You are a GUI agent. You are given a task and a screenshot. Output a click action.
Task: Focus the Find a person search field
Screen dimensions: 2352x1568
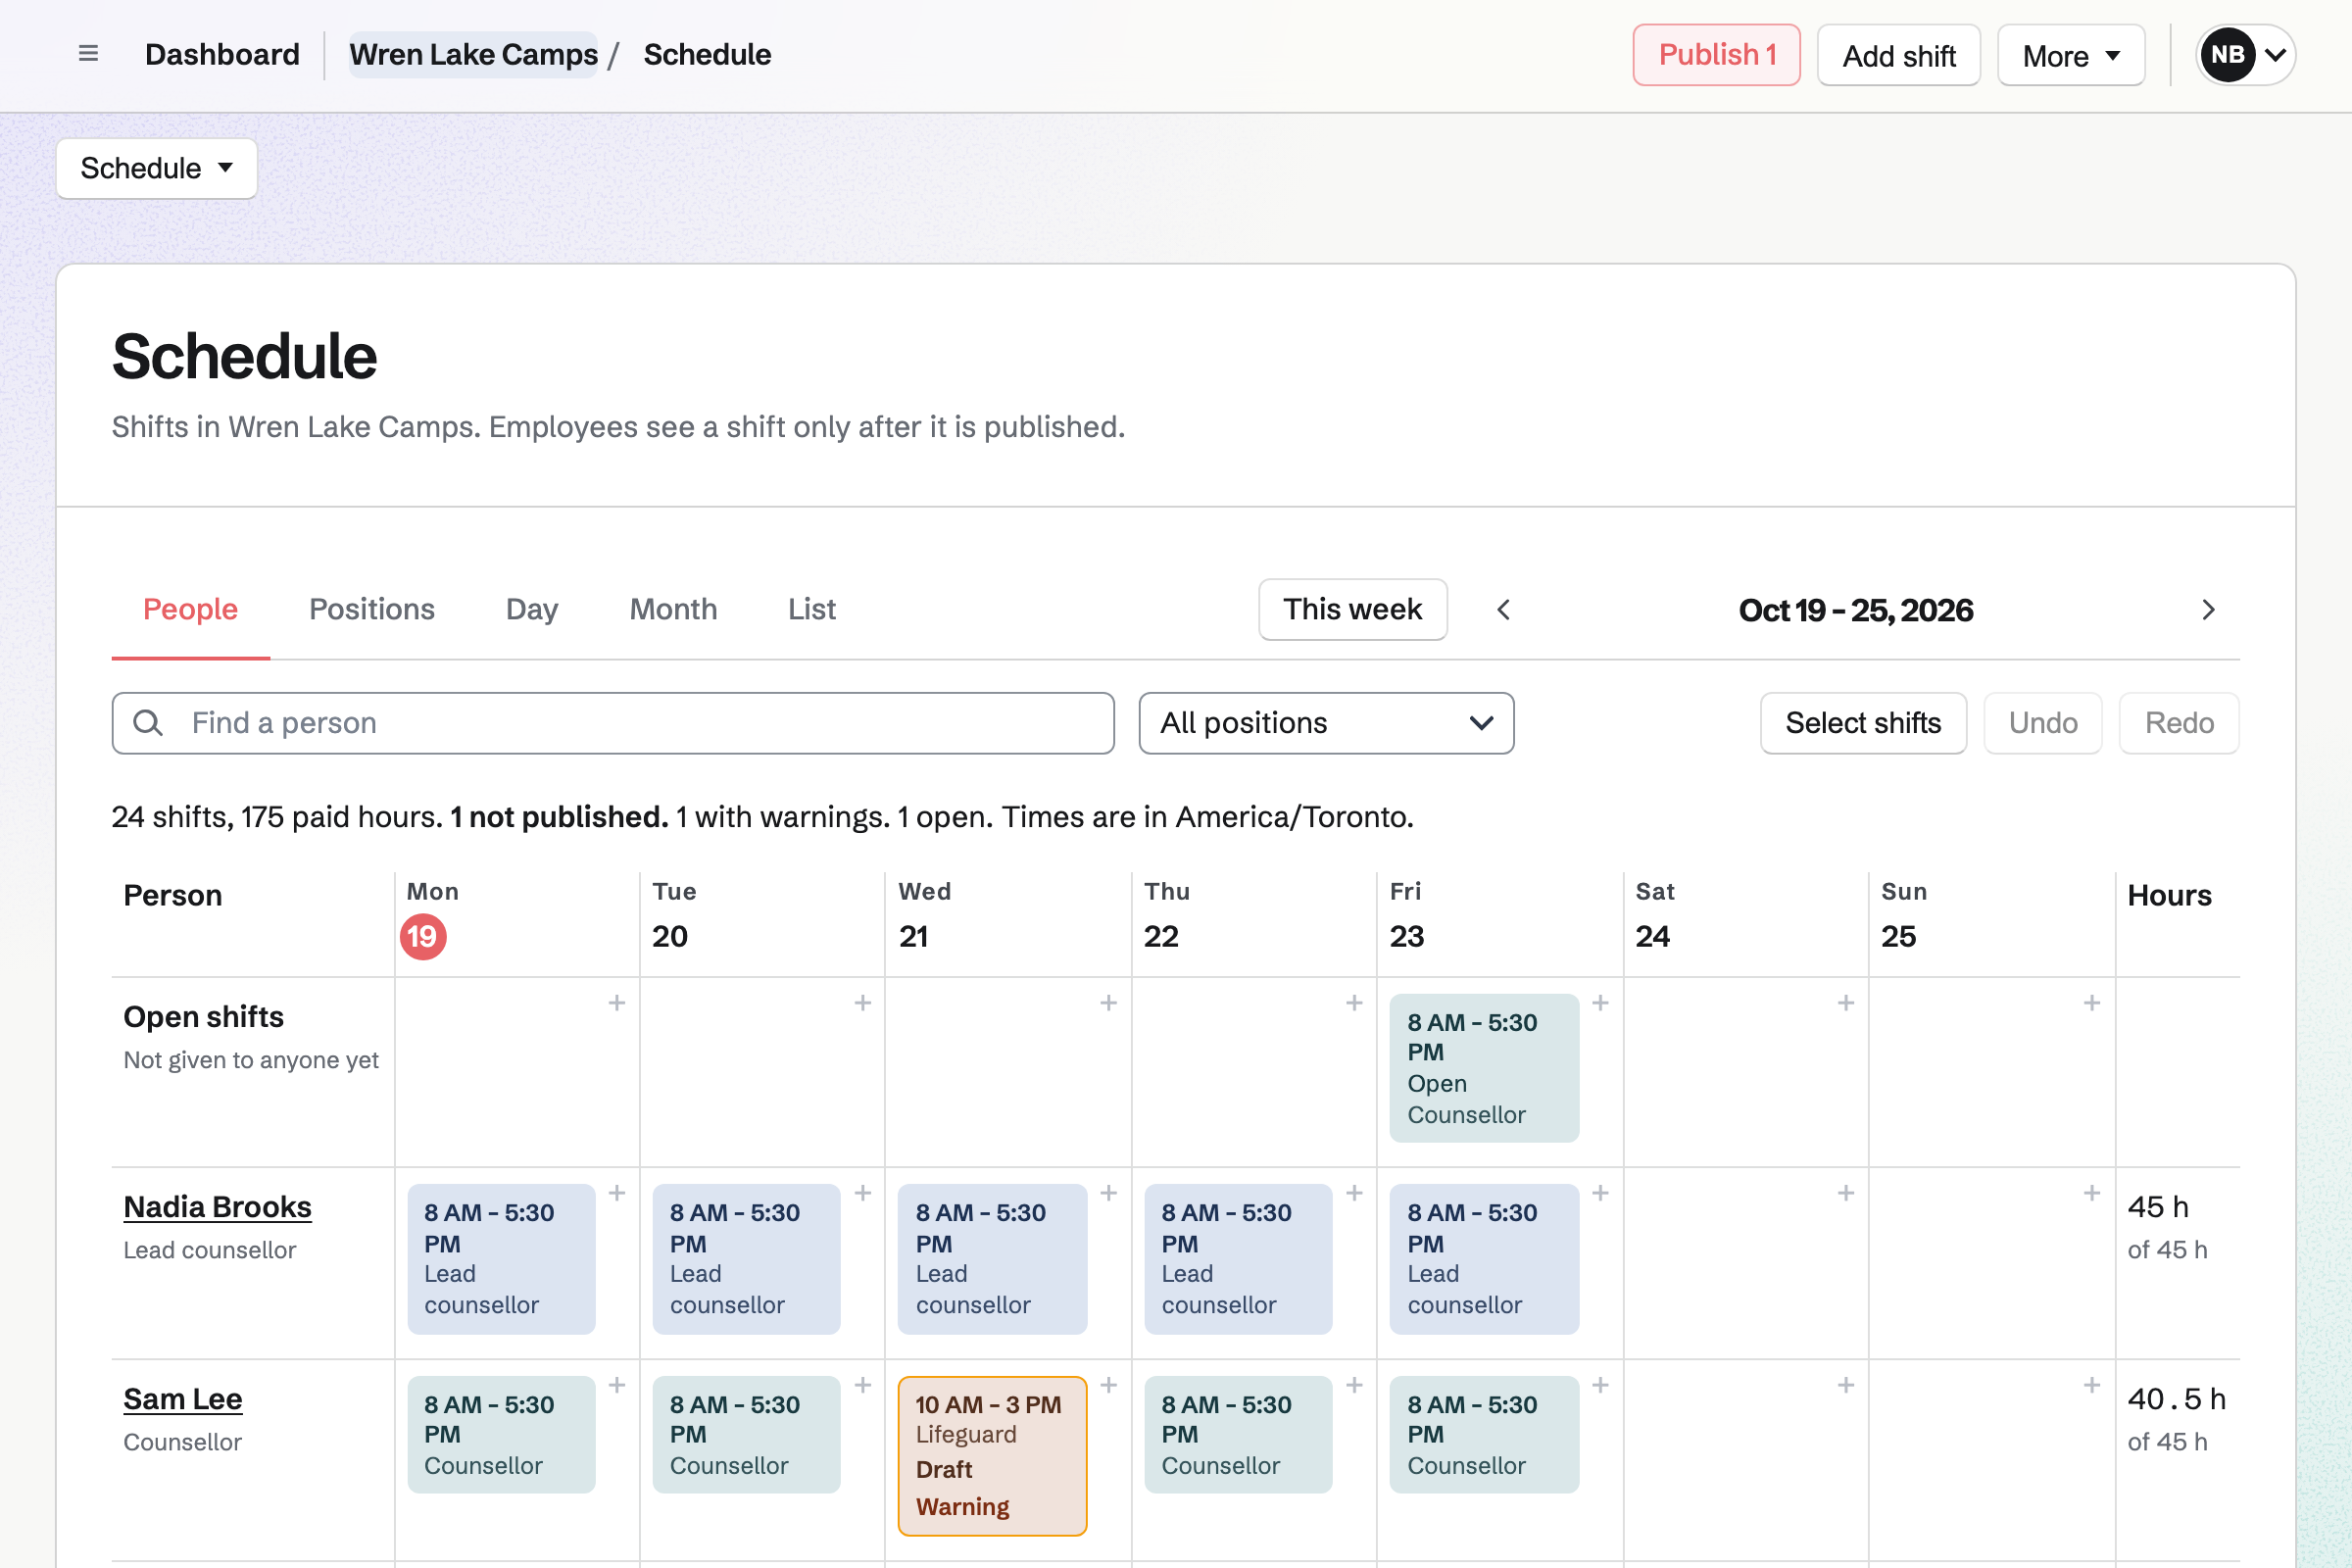coord(613,723)
